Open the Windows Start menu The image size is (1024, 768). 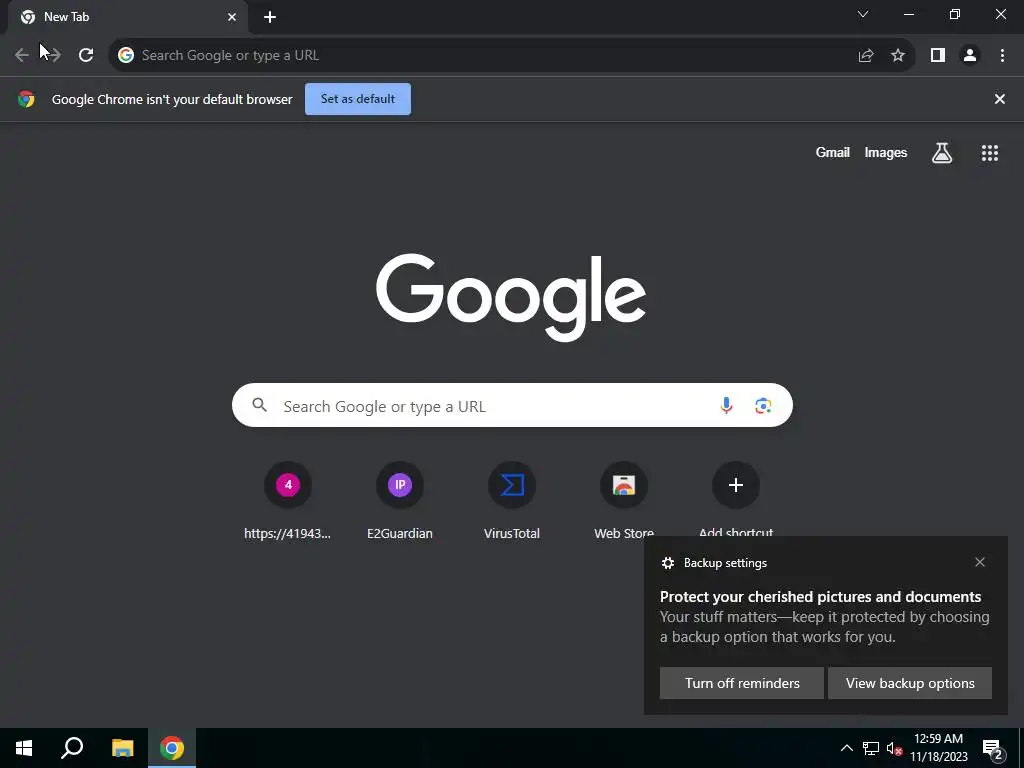tap(24, 748)
